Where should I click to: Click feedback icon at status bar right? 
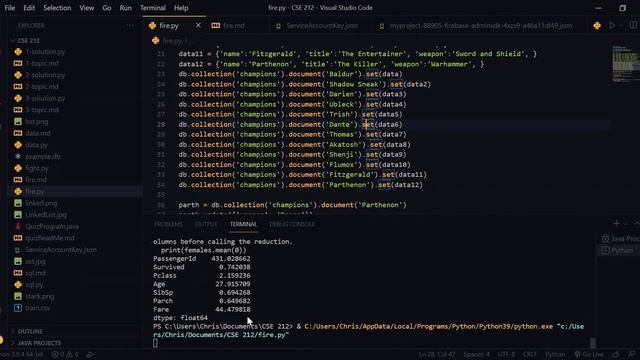(x=616, y=354)
